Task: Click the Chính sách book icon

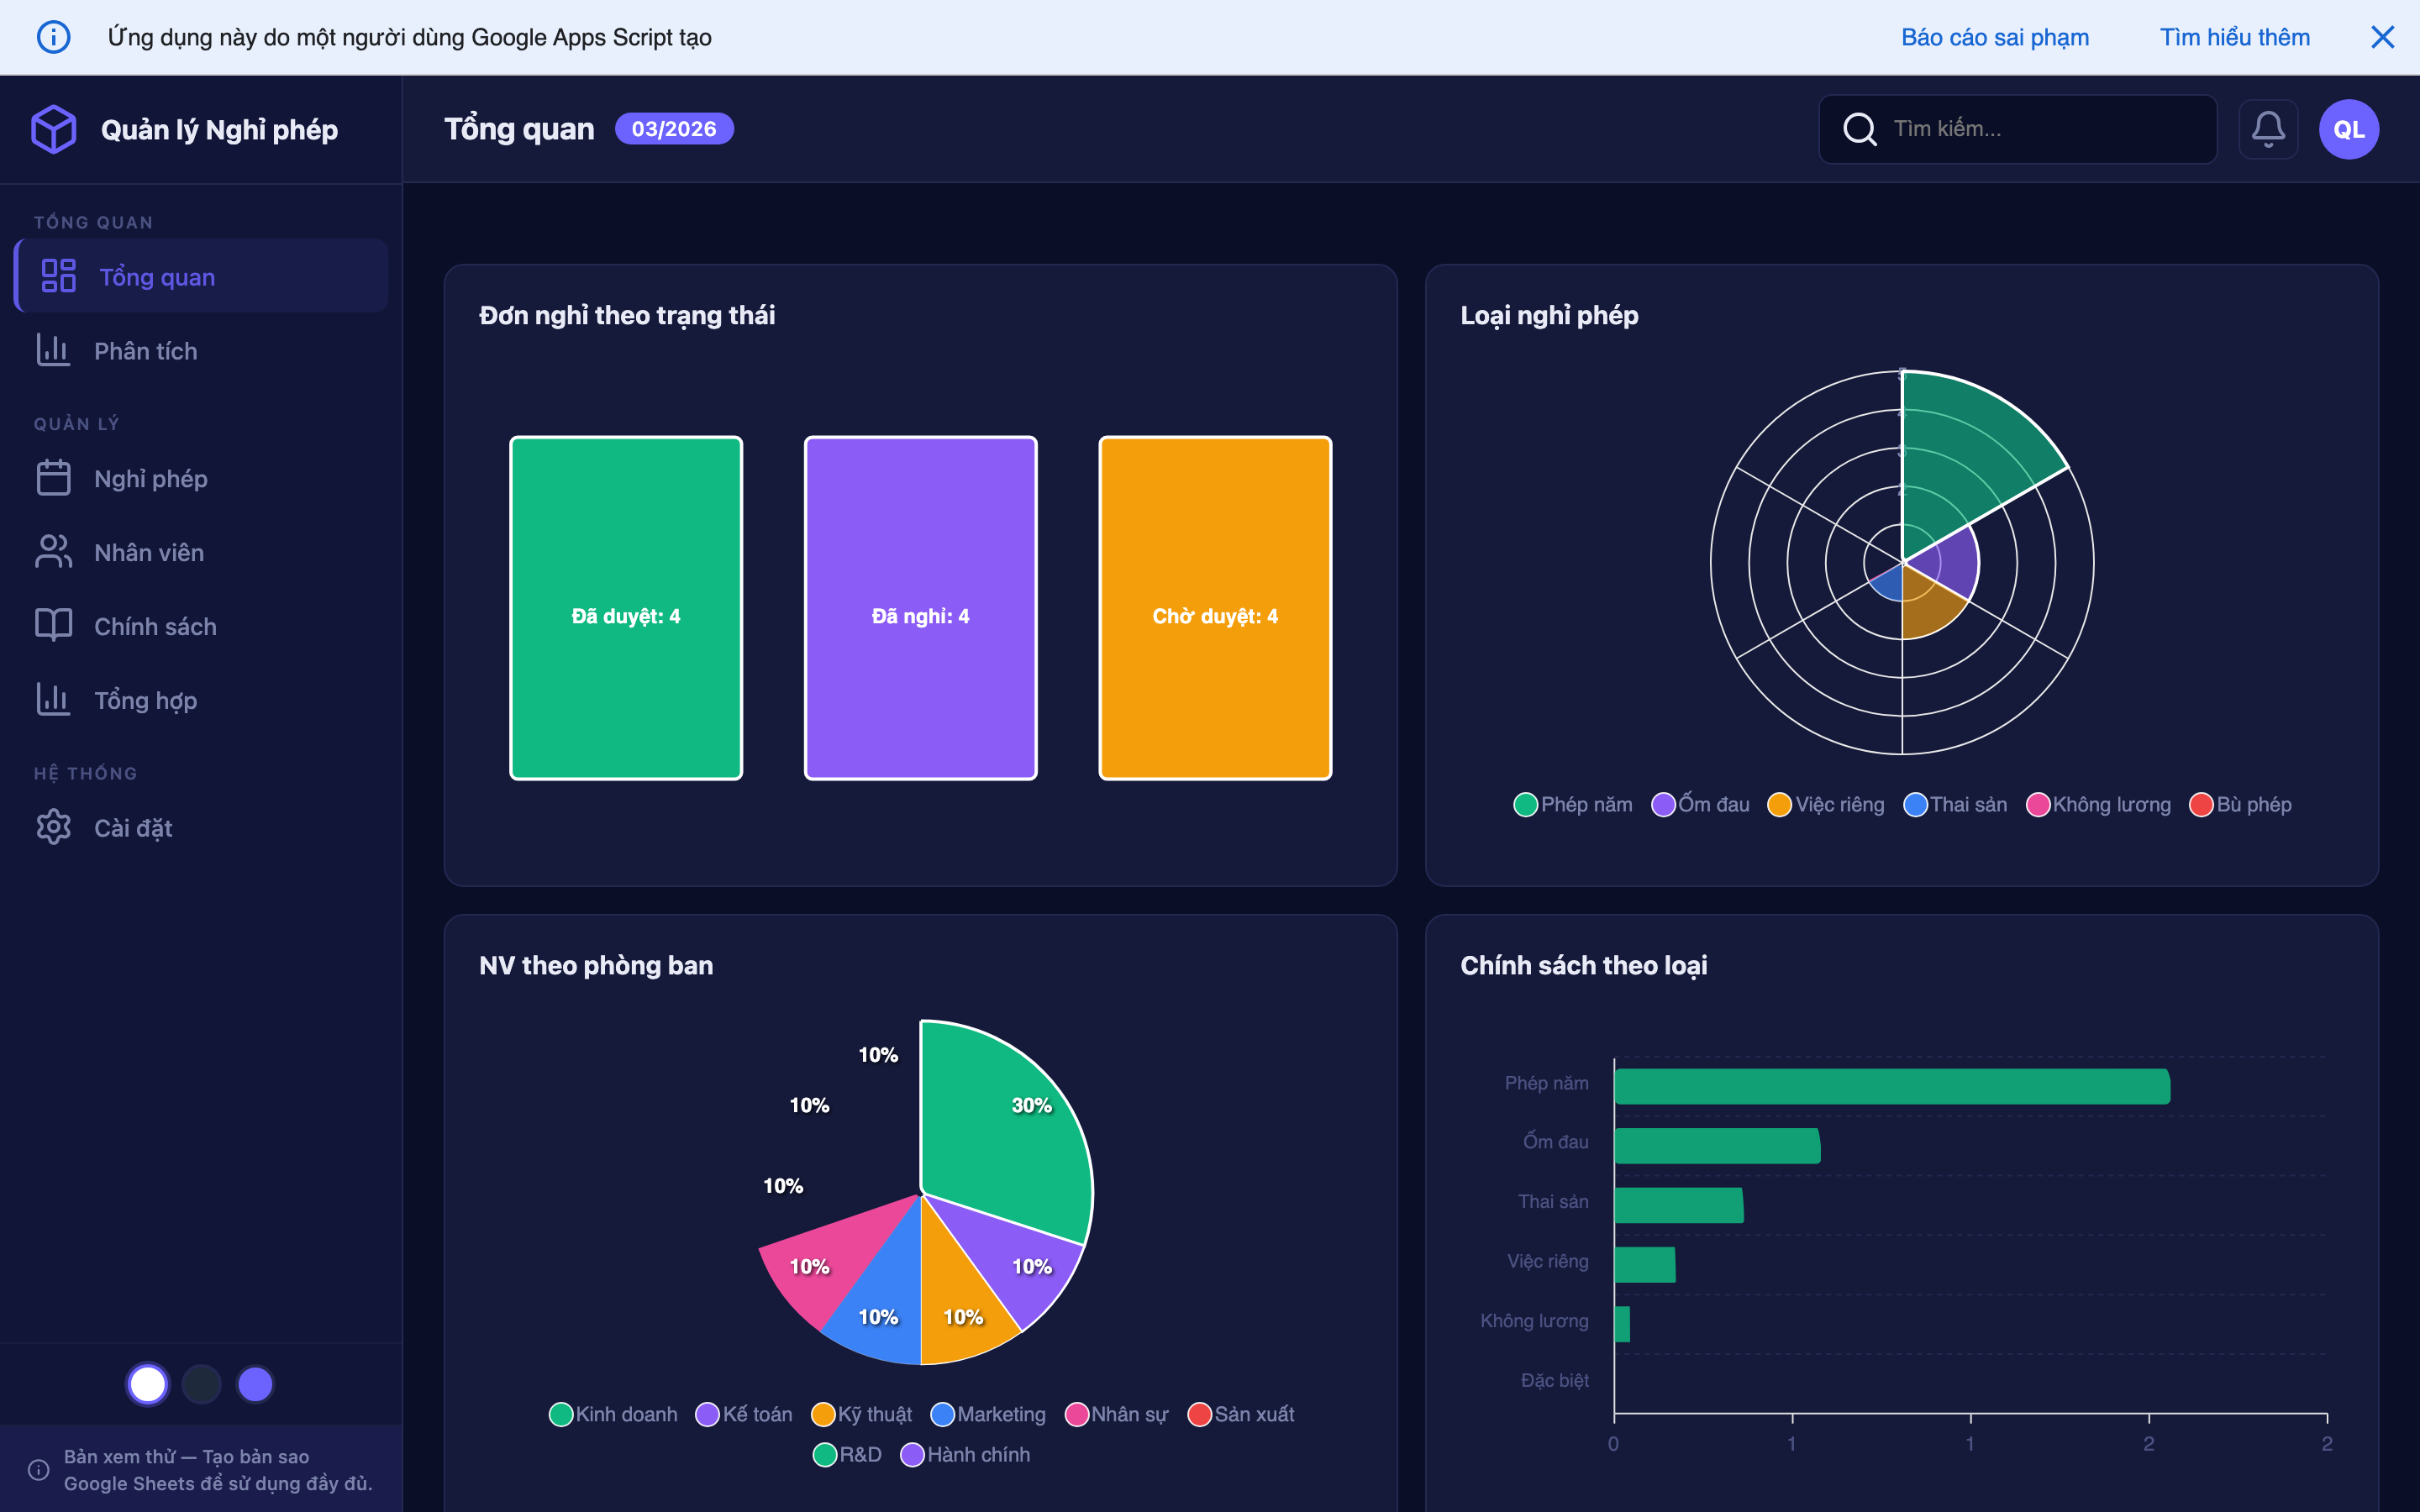Action: point(54,626)
